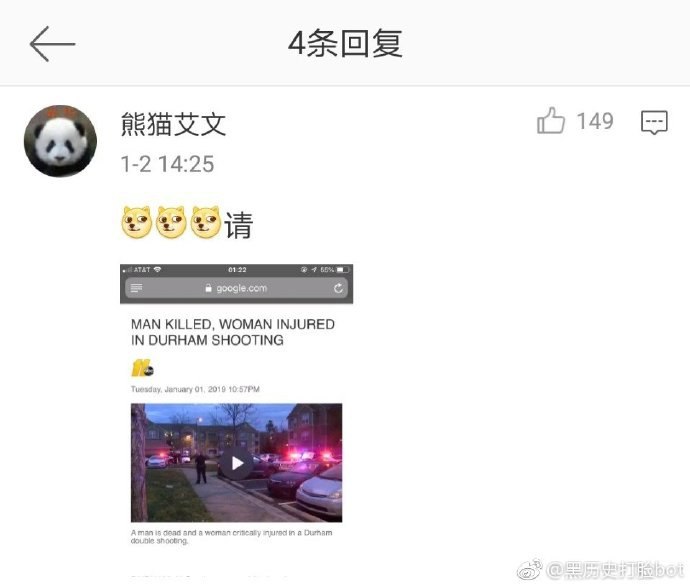
Task: Click reload icon in browser bar
Action: click(338, 288)
